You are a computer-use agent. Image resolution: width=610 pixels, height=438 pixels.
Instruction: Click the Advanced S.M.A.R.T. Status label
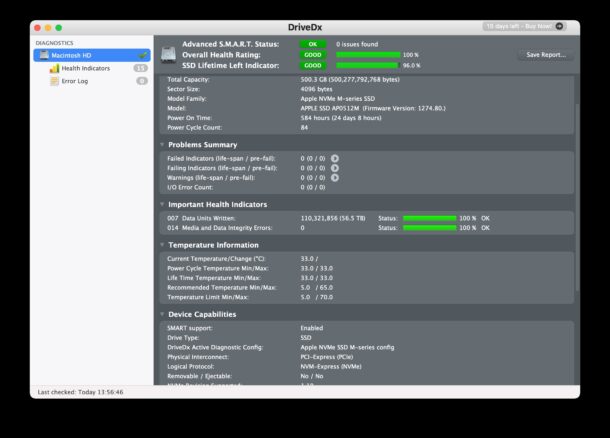click(230, 44)
